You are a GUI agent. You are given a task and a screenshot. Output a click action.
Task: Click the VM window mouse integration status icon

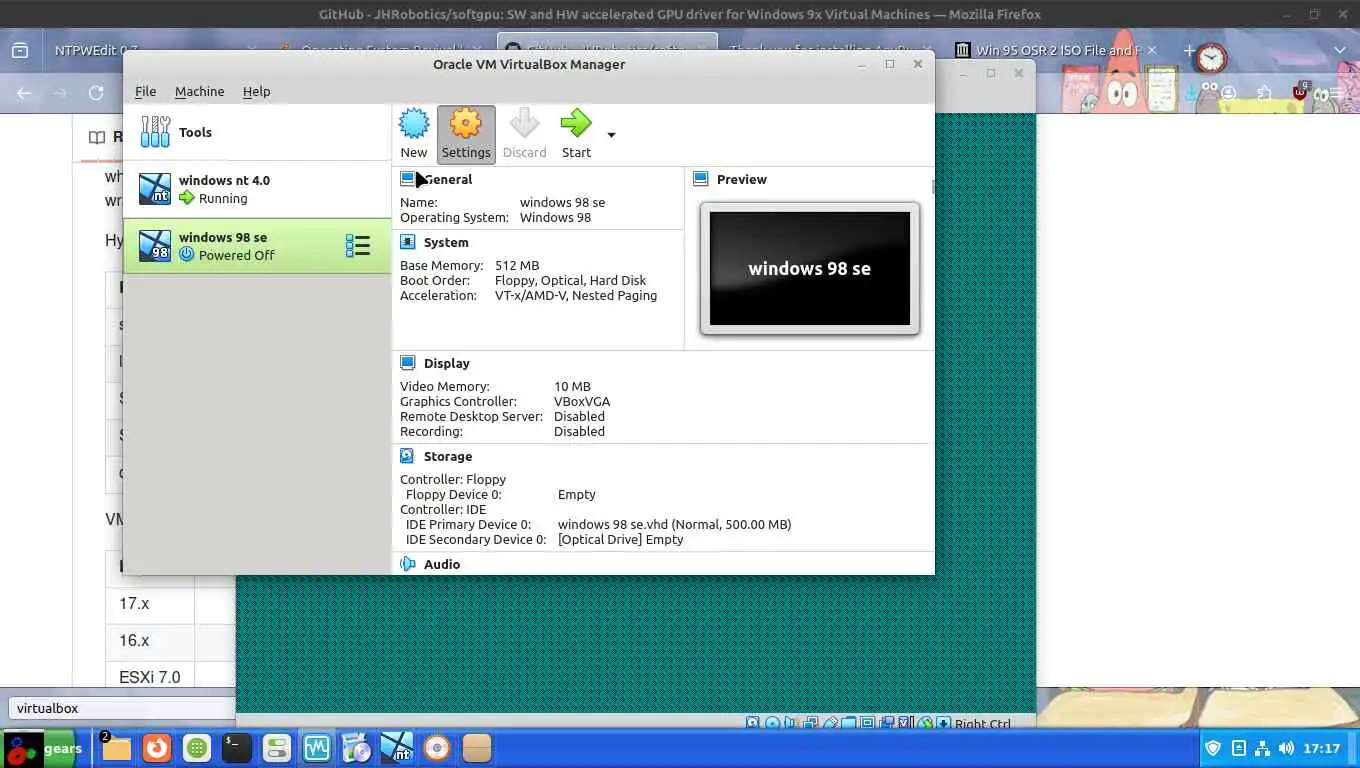(925, 724)
